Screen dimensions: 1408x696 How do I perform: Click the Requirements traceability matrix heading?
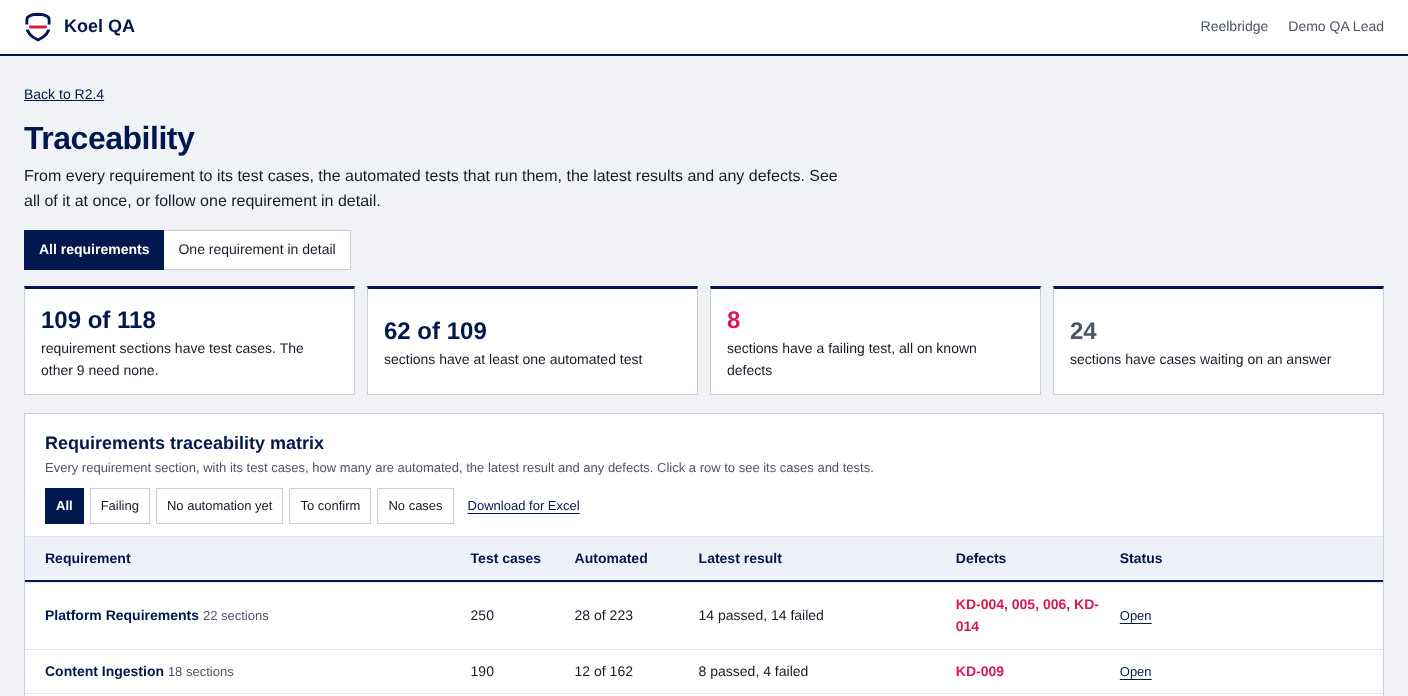pos(184,443)
